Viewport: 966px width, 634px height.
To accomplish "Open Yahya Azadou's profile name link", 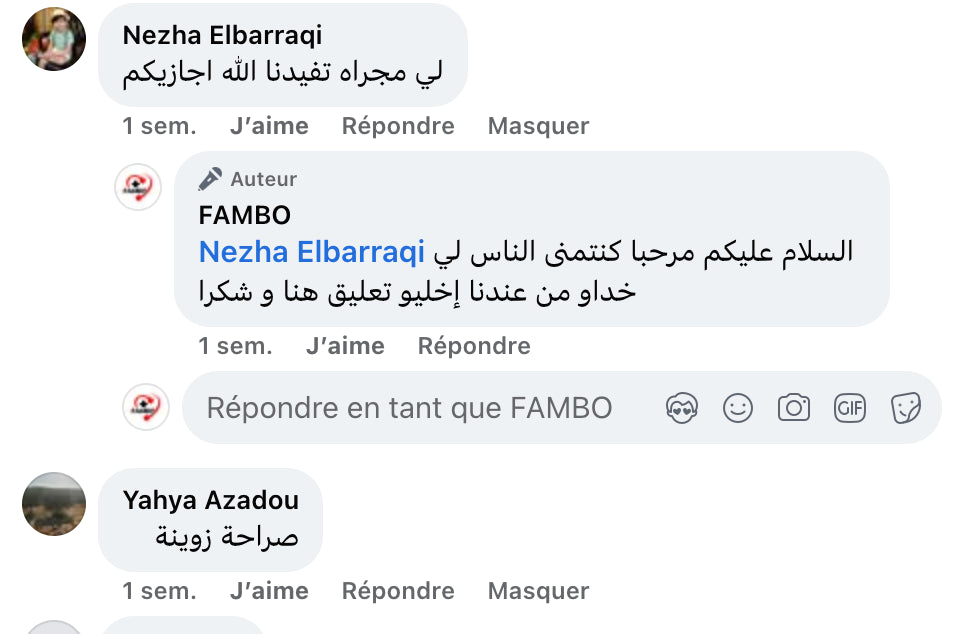I will point(211,500).
